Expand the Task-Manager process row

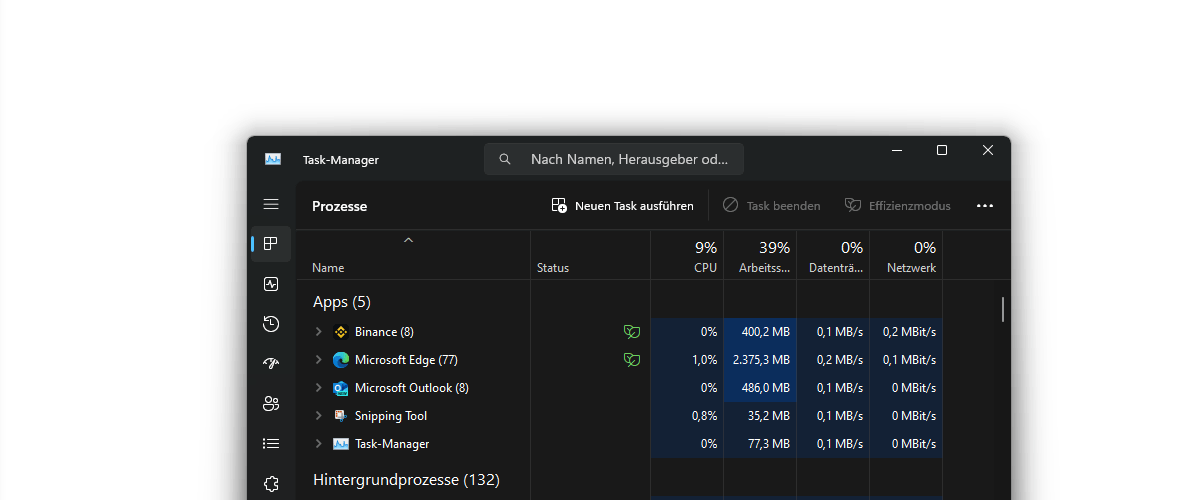pos(319,444)
